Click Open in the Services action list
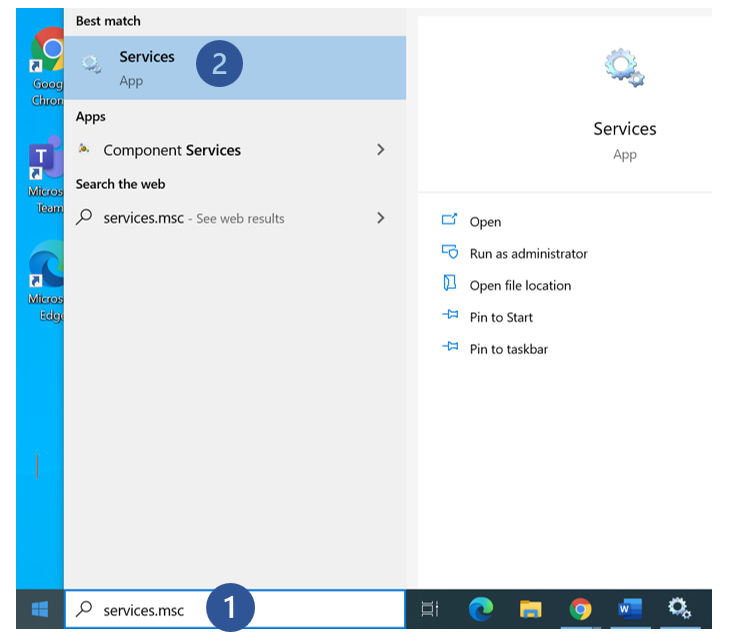730x643 pixels. point(485,222)
